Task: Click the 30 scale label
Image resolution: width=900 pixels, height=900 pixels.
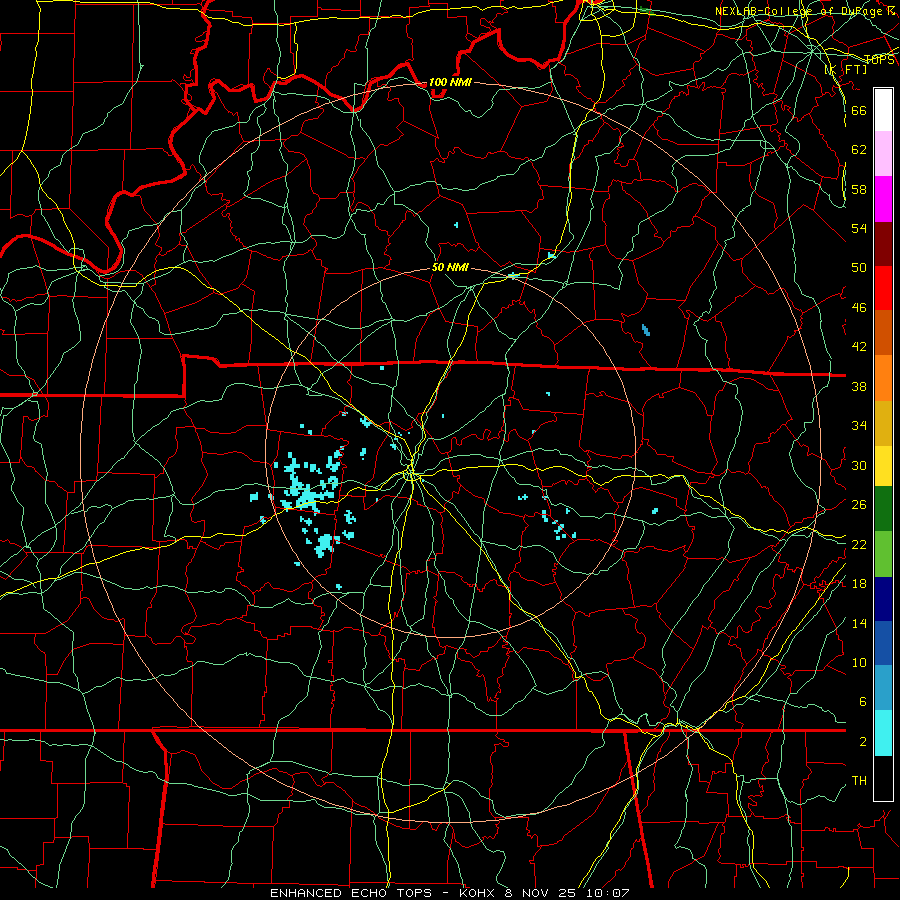Action: 859,465
